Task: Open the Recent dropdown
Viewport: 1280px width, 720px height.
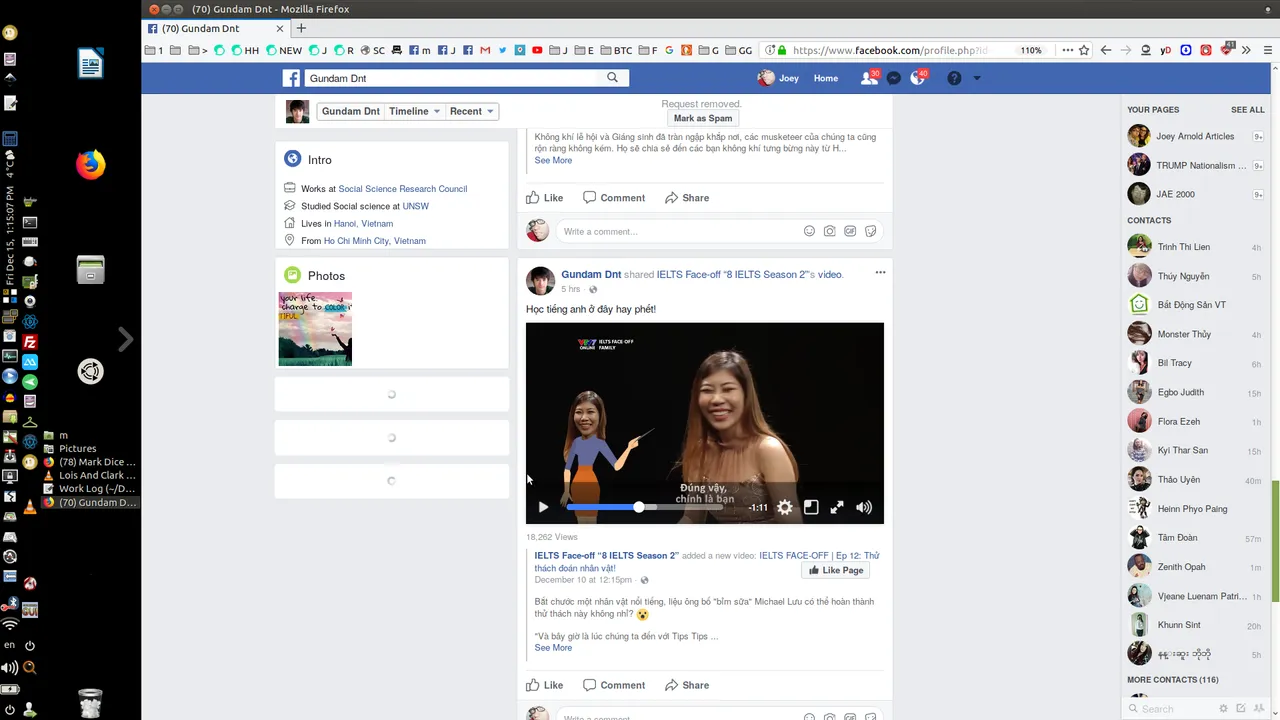Action: [471, 111]
